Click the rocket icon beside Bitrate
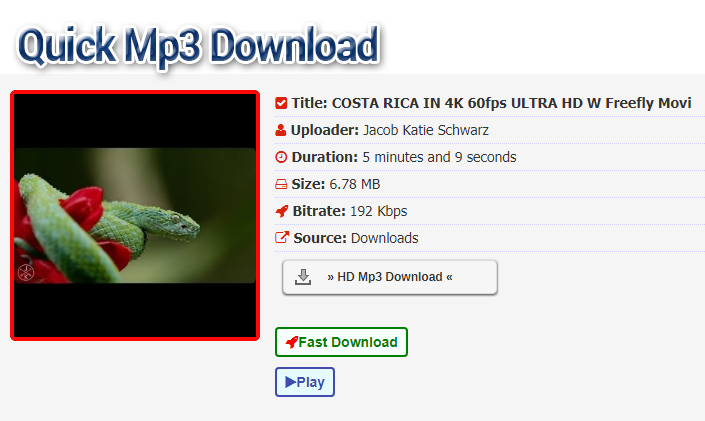Viewport: 705px width, 421px height. (x=281, y=211)
